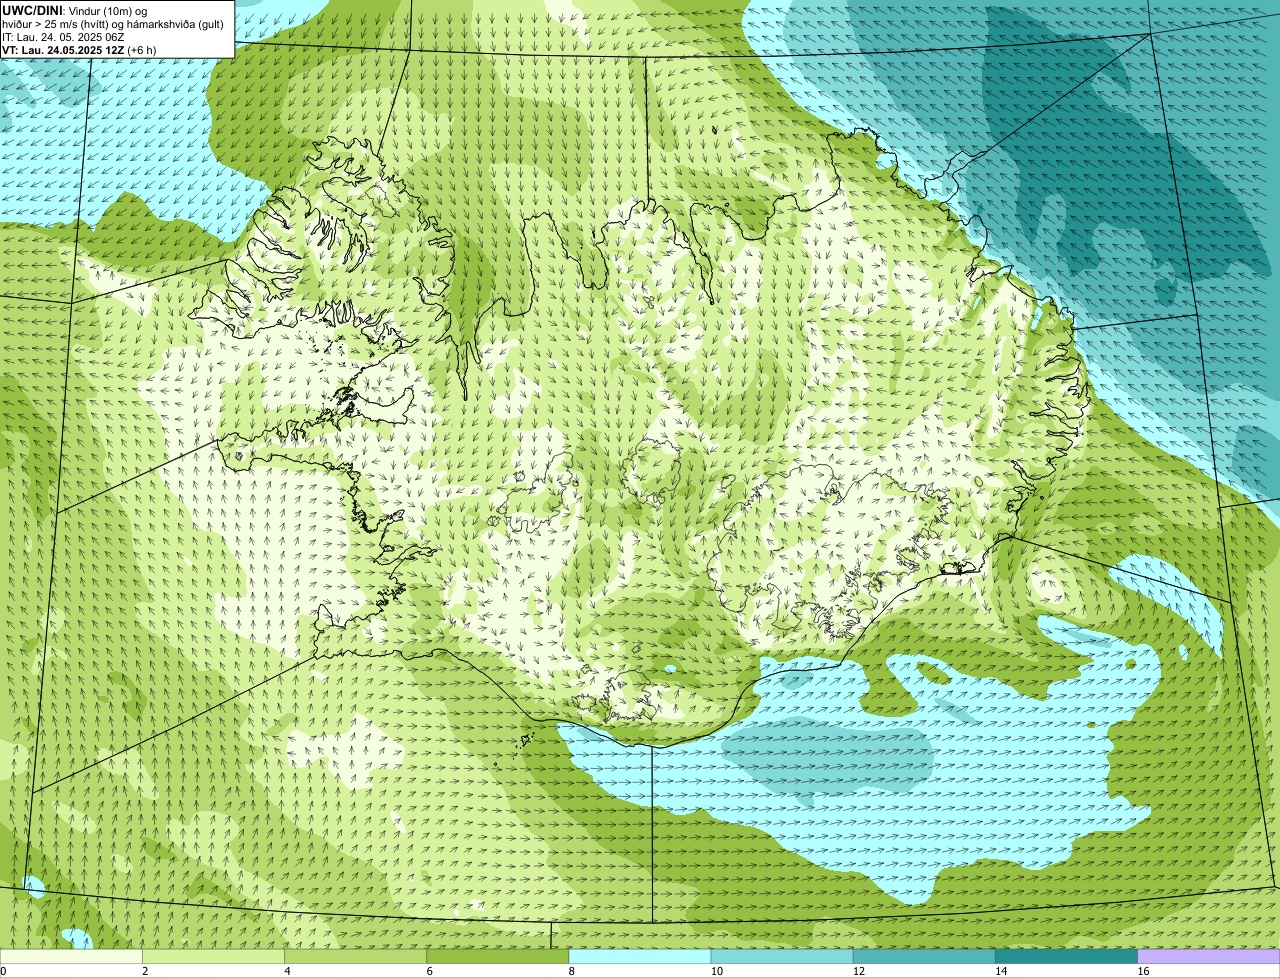The height and width of the screenshot is (978, 1280).
Task: Click the "IT: Lau. 24. 05. 2025 06Z" line
Action: 63,37
